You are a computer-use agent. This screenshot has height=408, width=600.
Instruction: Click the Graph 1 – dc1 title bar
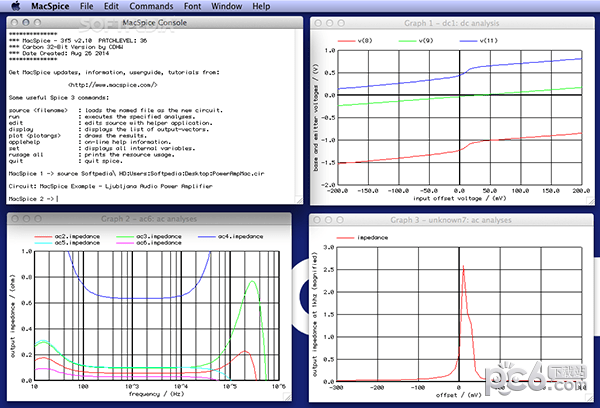[x=452, y=23]
